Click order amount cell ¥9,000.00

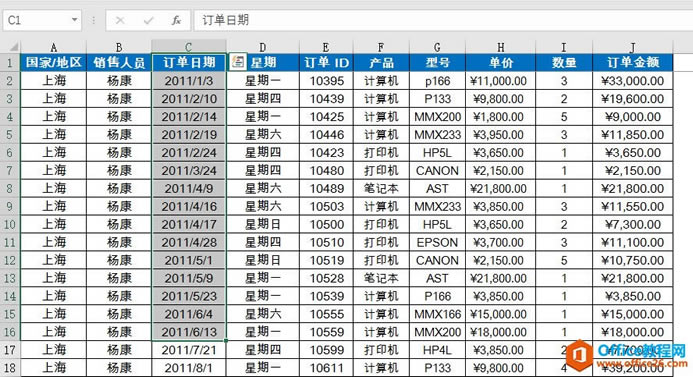[632, 117]
